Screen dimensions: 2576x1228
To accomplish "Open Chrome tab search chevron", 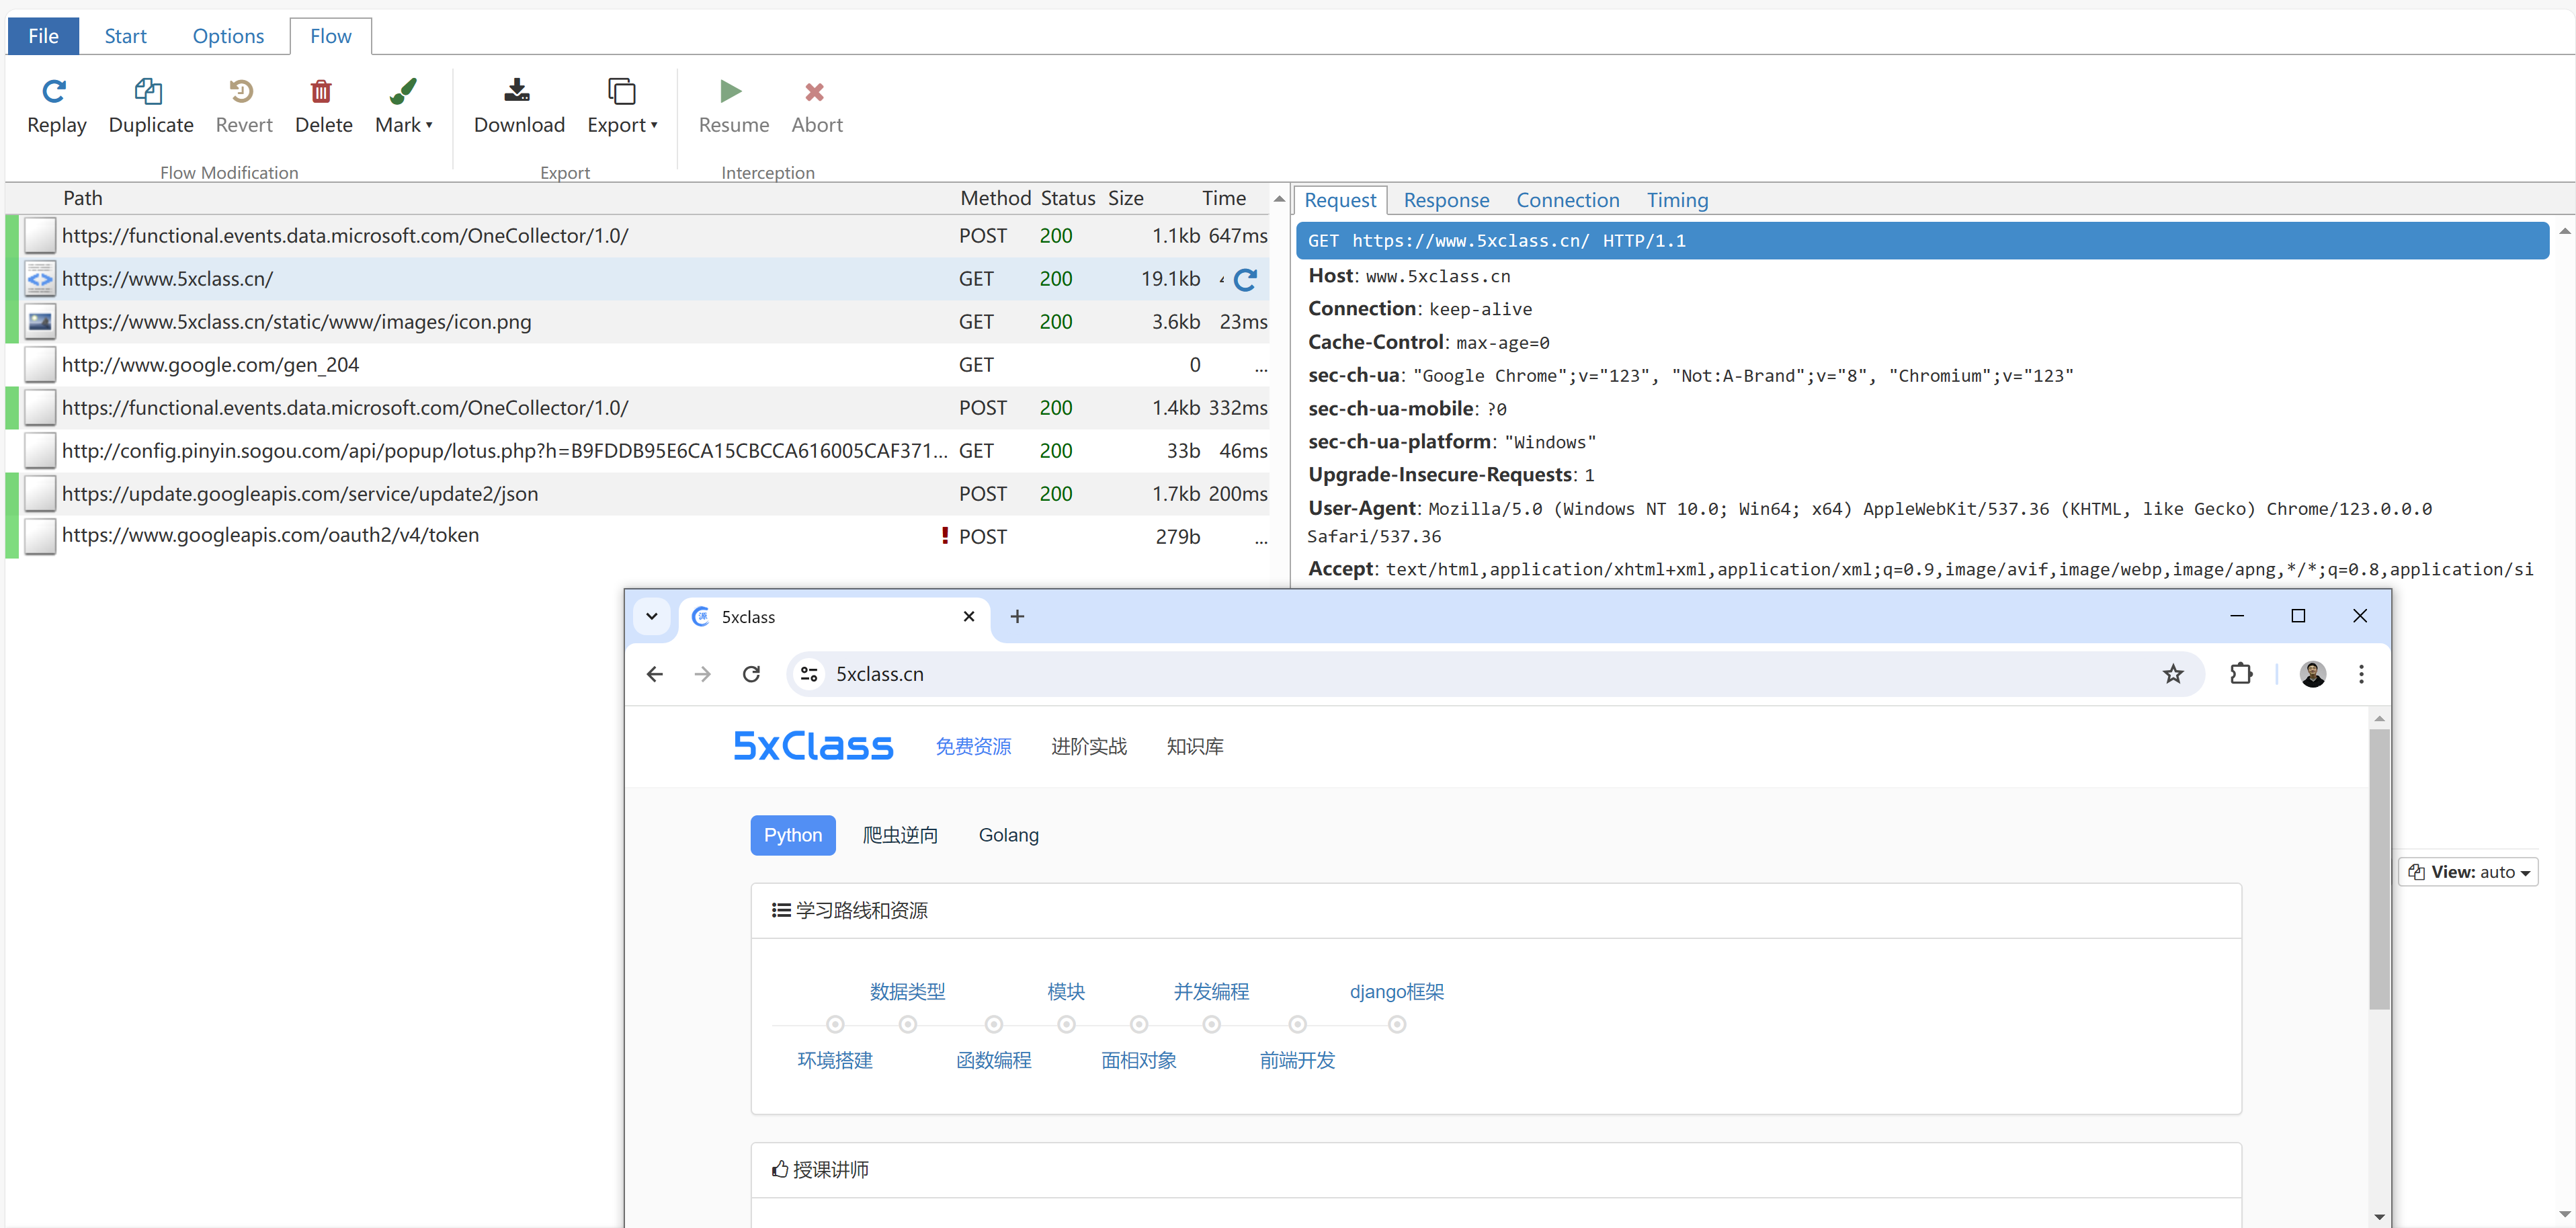I will coord(652,616).
